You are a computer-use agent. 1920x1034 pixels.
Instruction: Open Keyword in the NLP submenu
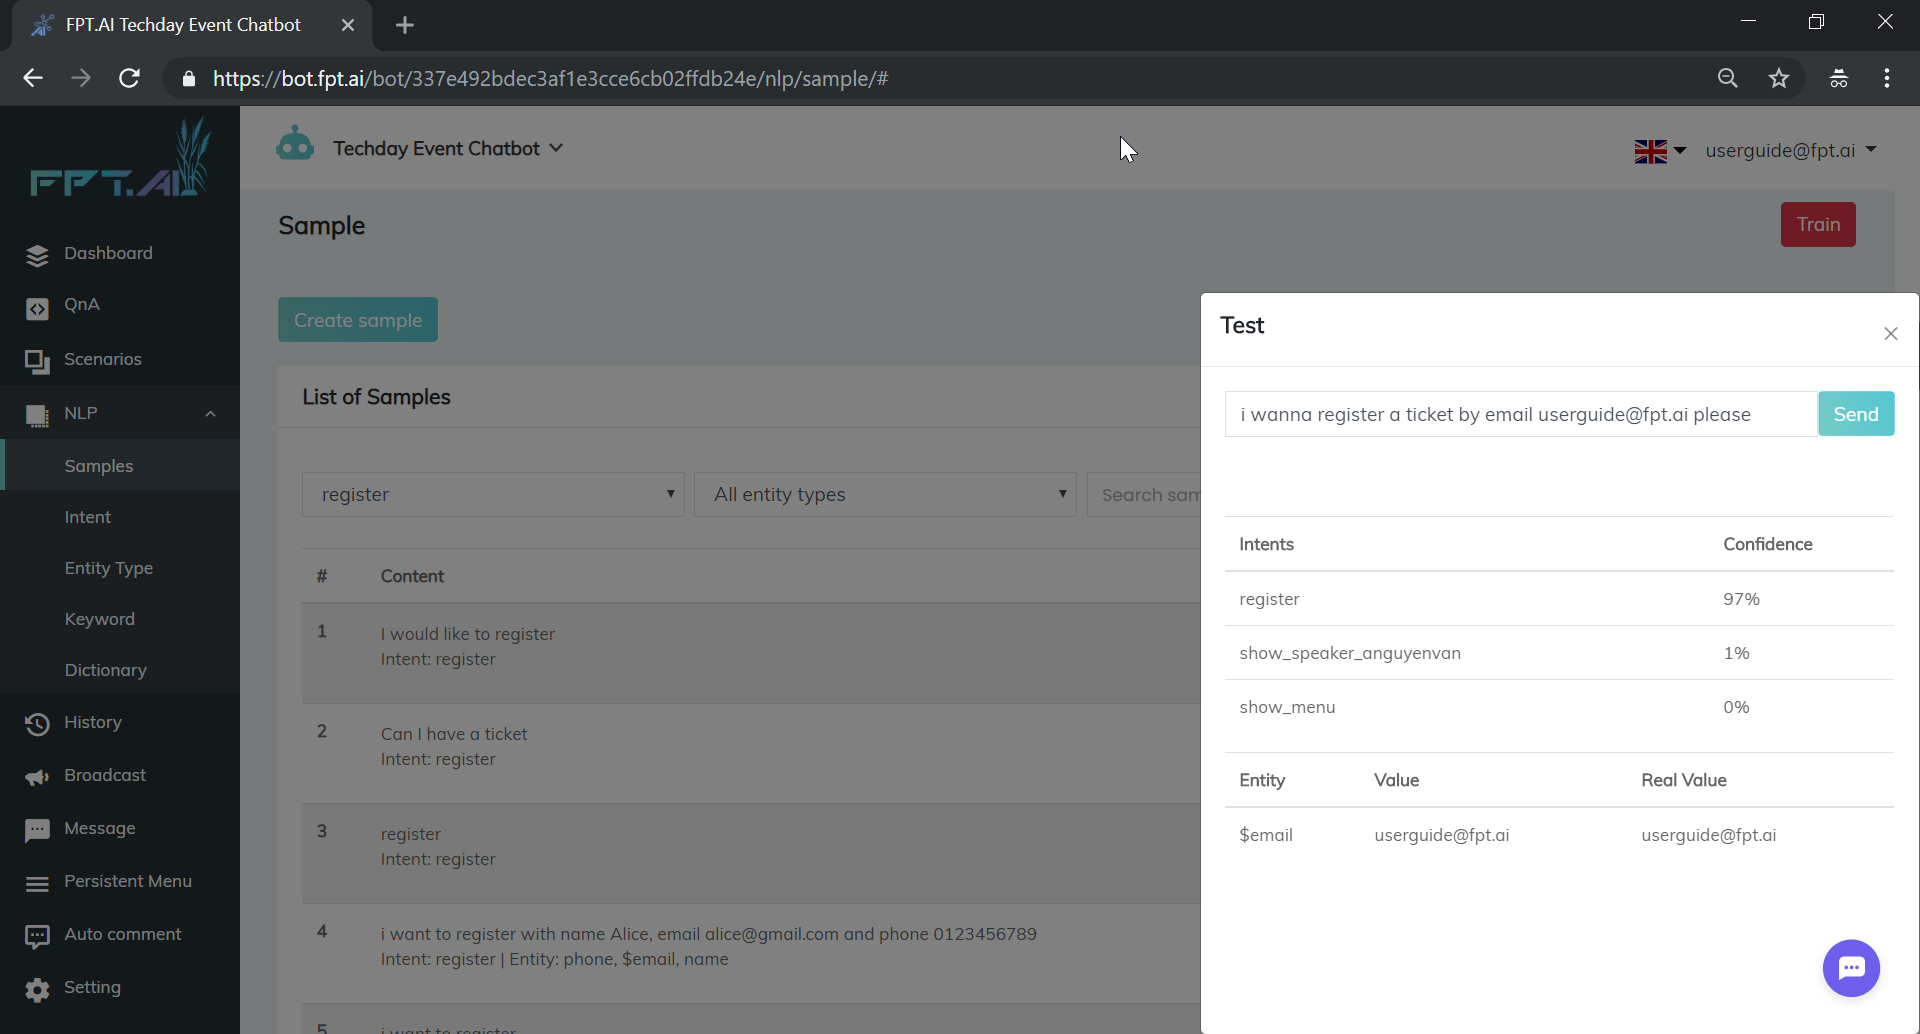point(100,619)
